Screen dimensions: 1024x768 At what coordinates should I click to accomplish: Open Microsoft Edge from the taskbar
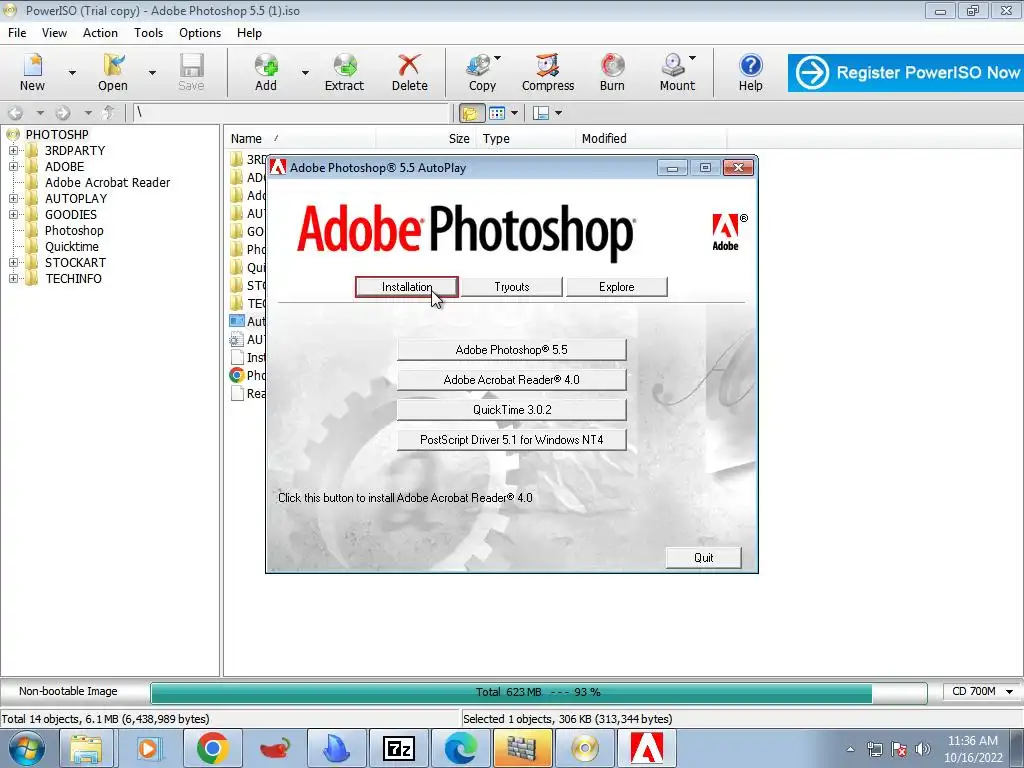click(461, 748)
